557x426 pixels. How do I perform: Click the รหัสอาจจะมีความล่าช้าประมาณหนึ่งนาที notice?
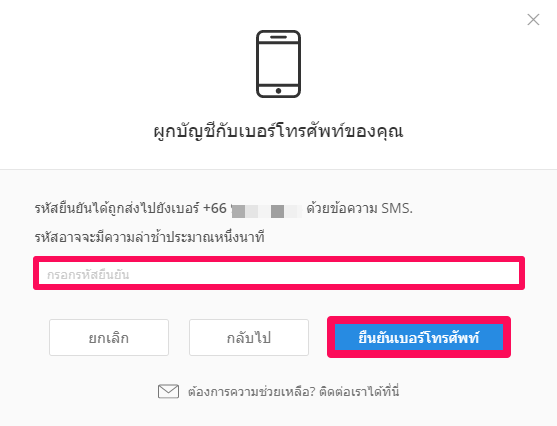[150, 237]
